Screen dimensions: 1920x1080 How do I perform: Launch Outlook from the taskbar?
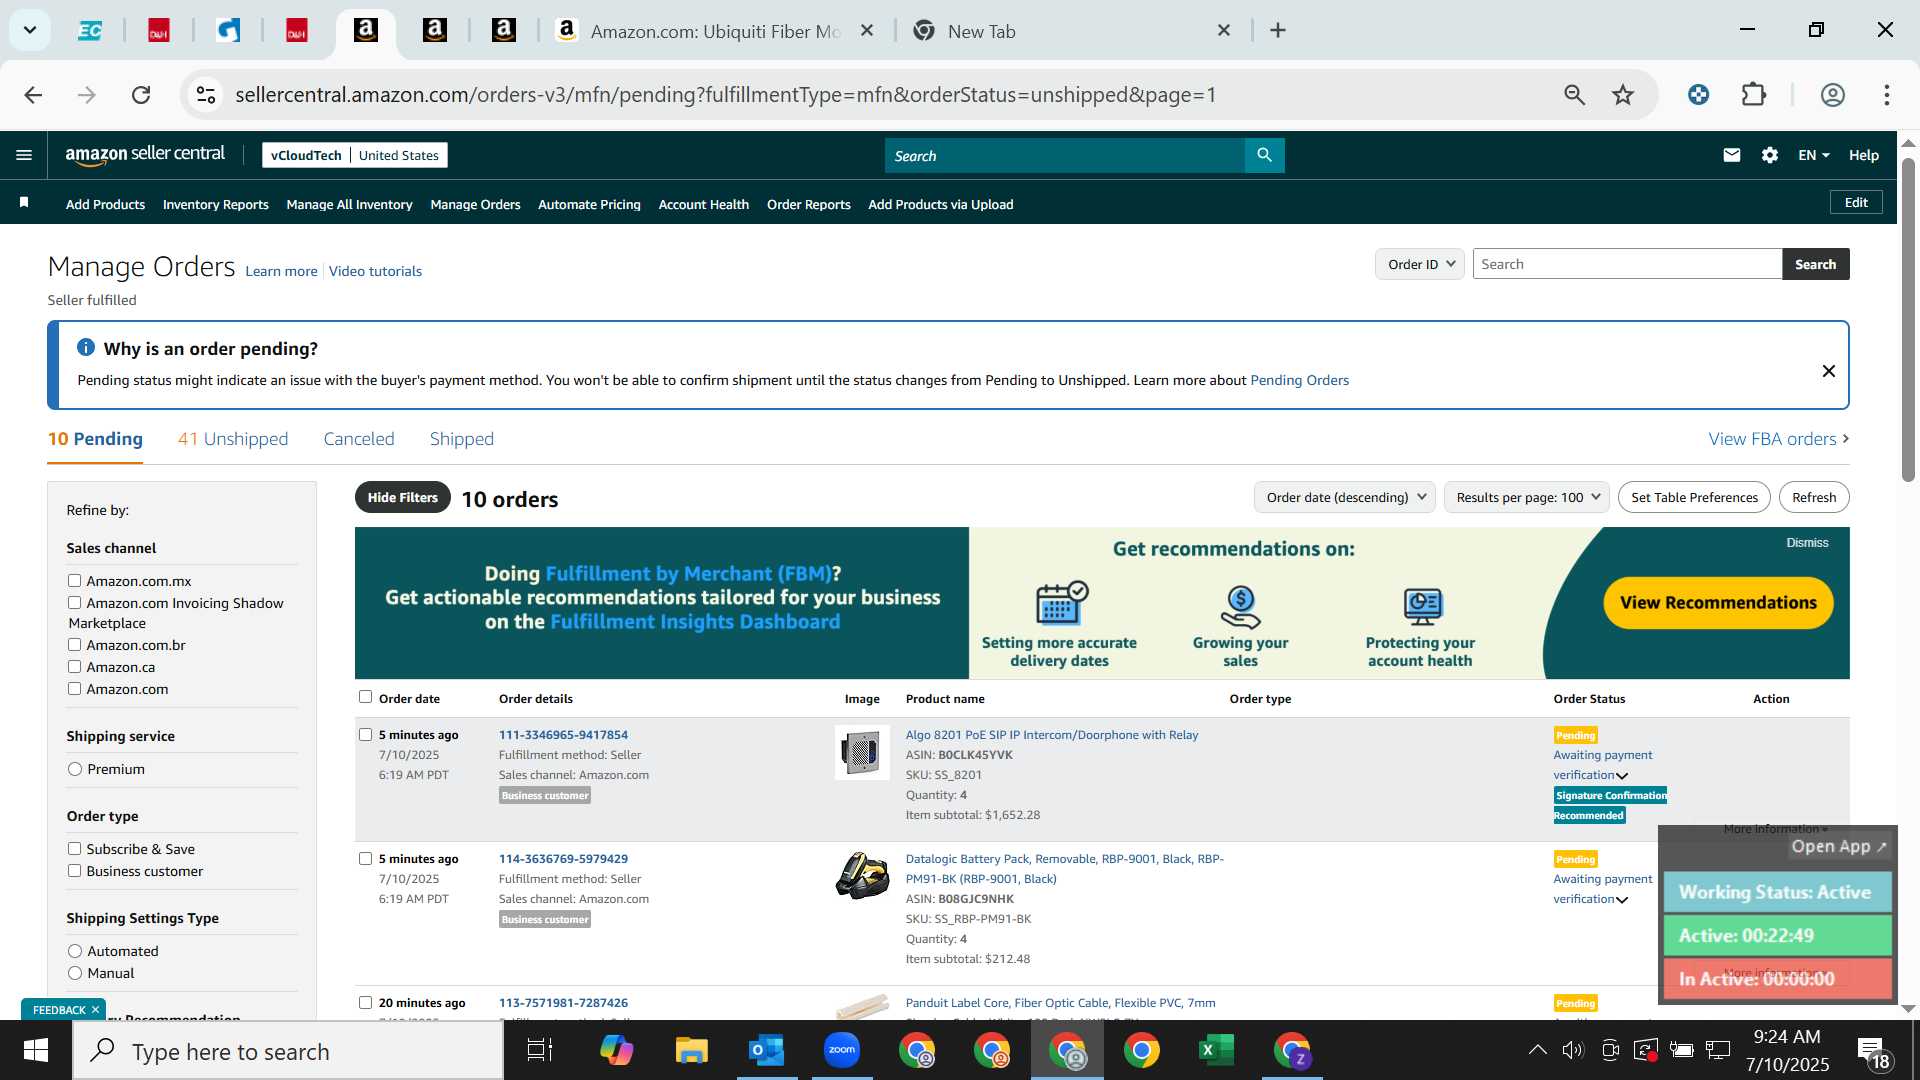tap(766, 1051)
